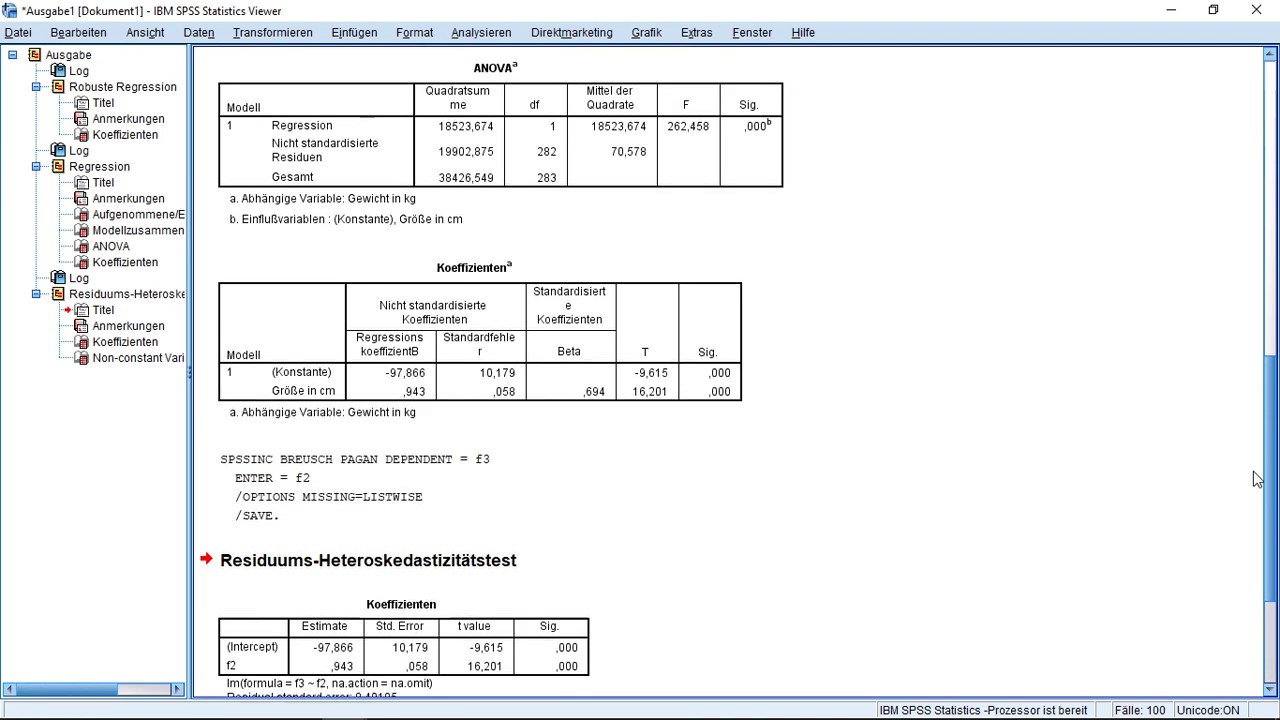
Task: Collapse the Robuste Regression node
Action: coord(36,87)
